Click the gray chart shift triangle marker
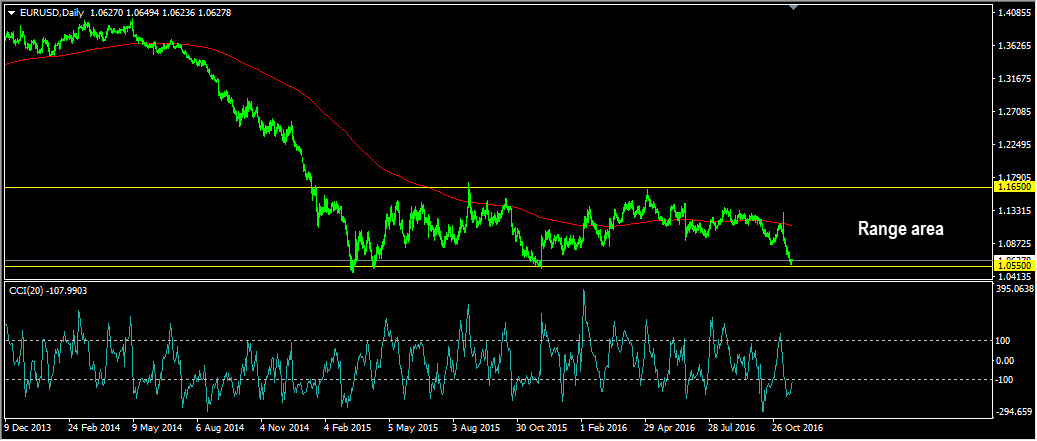The width and height of the screenshot is (1037, 441). point(794,7)
